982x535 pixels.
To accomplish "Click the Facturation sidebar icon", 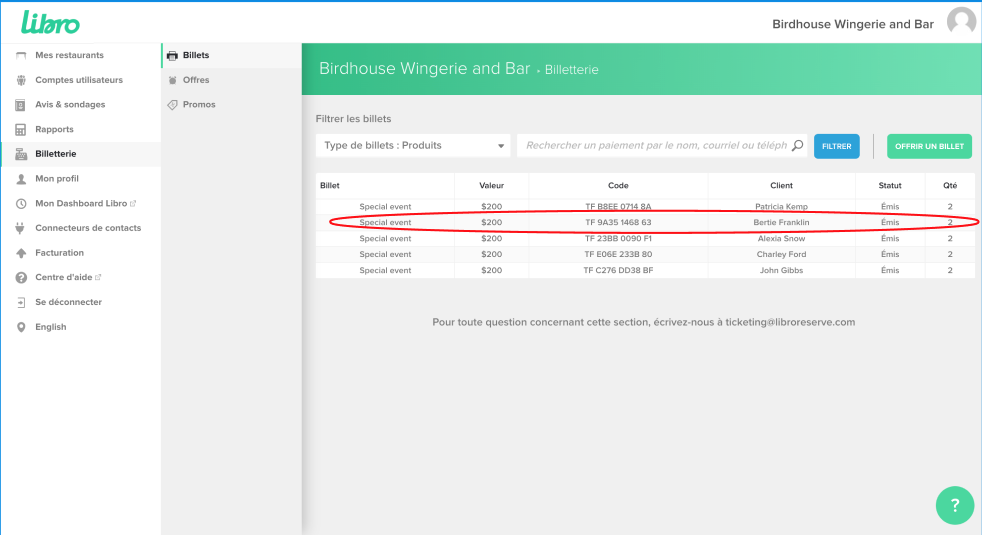I will (21, 253).
